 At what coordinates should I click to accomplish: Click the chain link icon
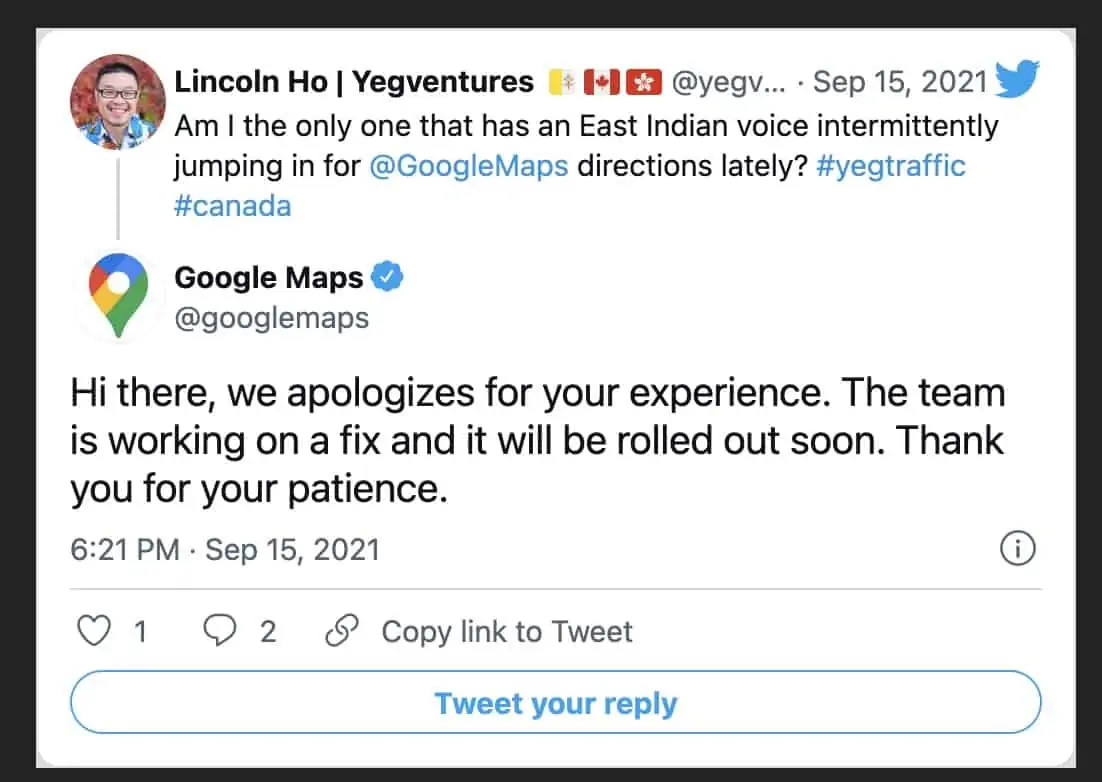[342, 631]
